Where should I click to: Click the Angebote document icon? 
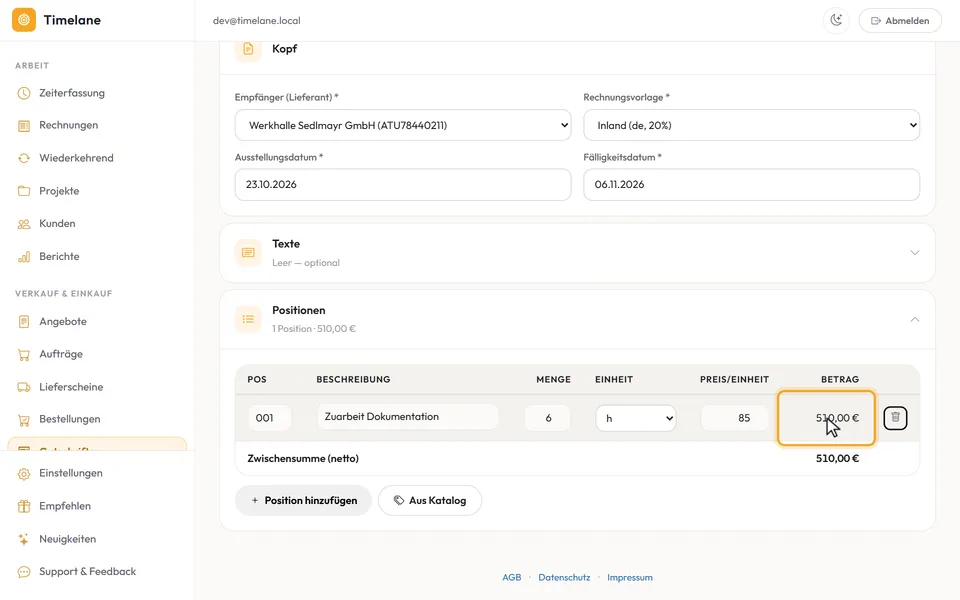click(x=24, y=321)
